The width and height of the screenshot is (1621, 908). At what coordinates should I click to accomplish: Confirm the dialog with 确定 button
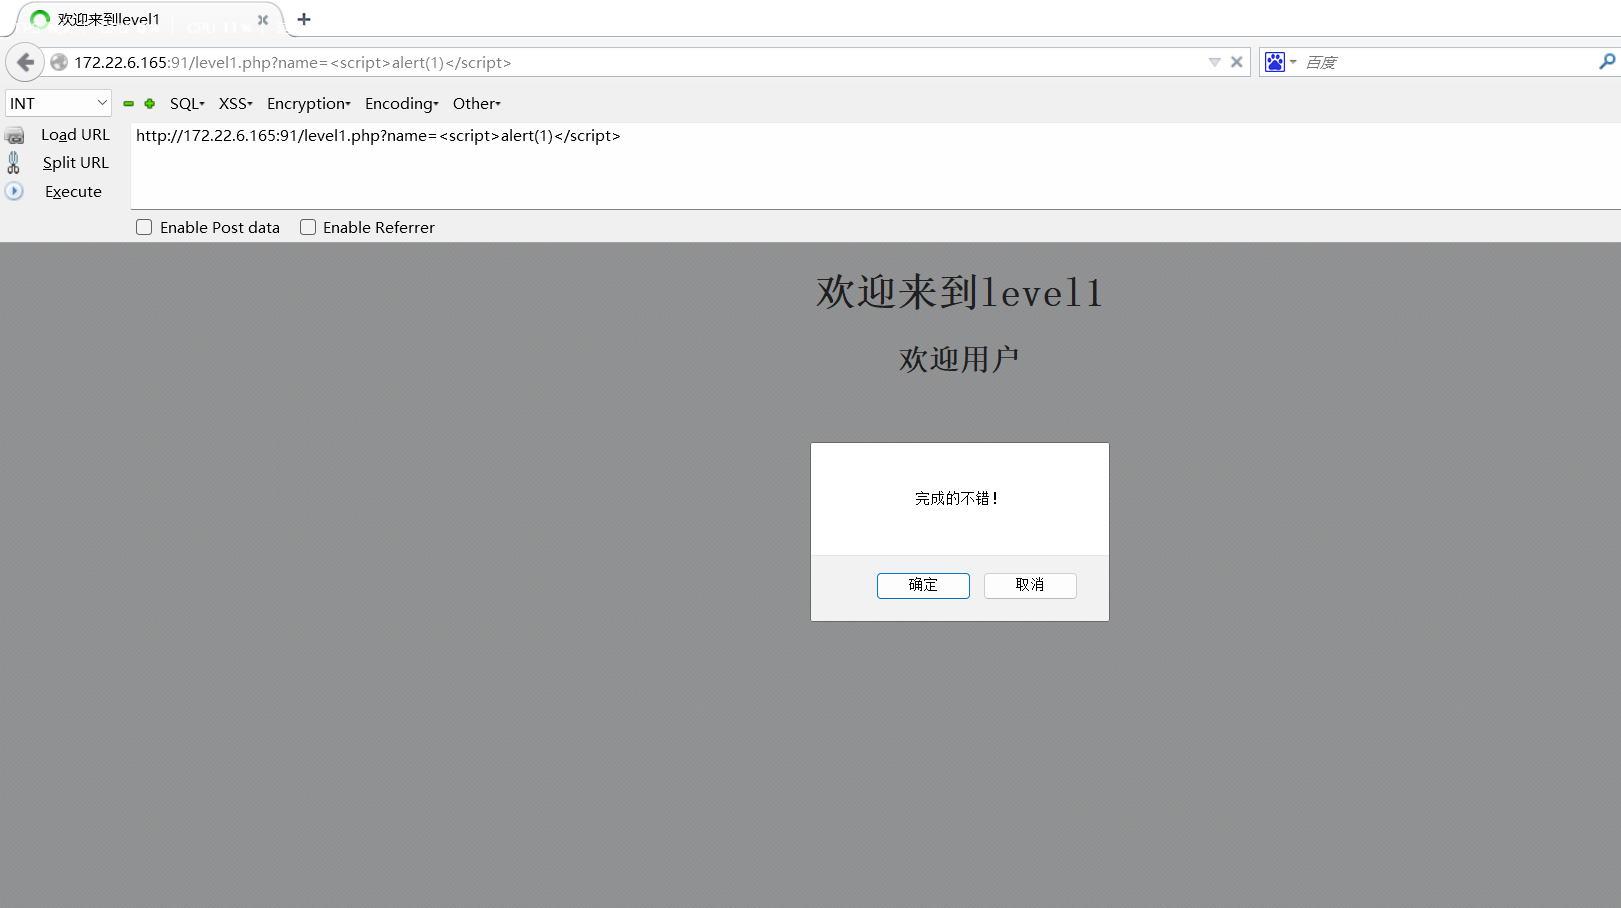[923, 585]
